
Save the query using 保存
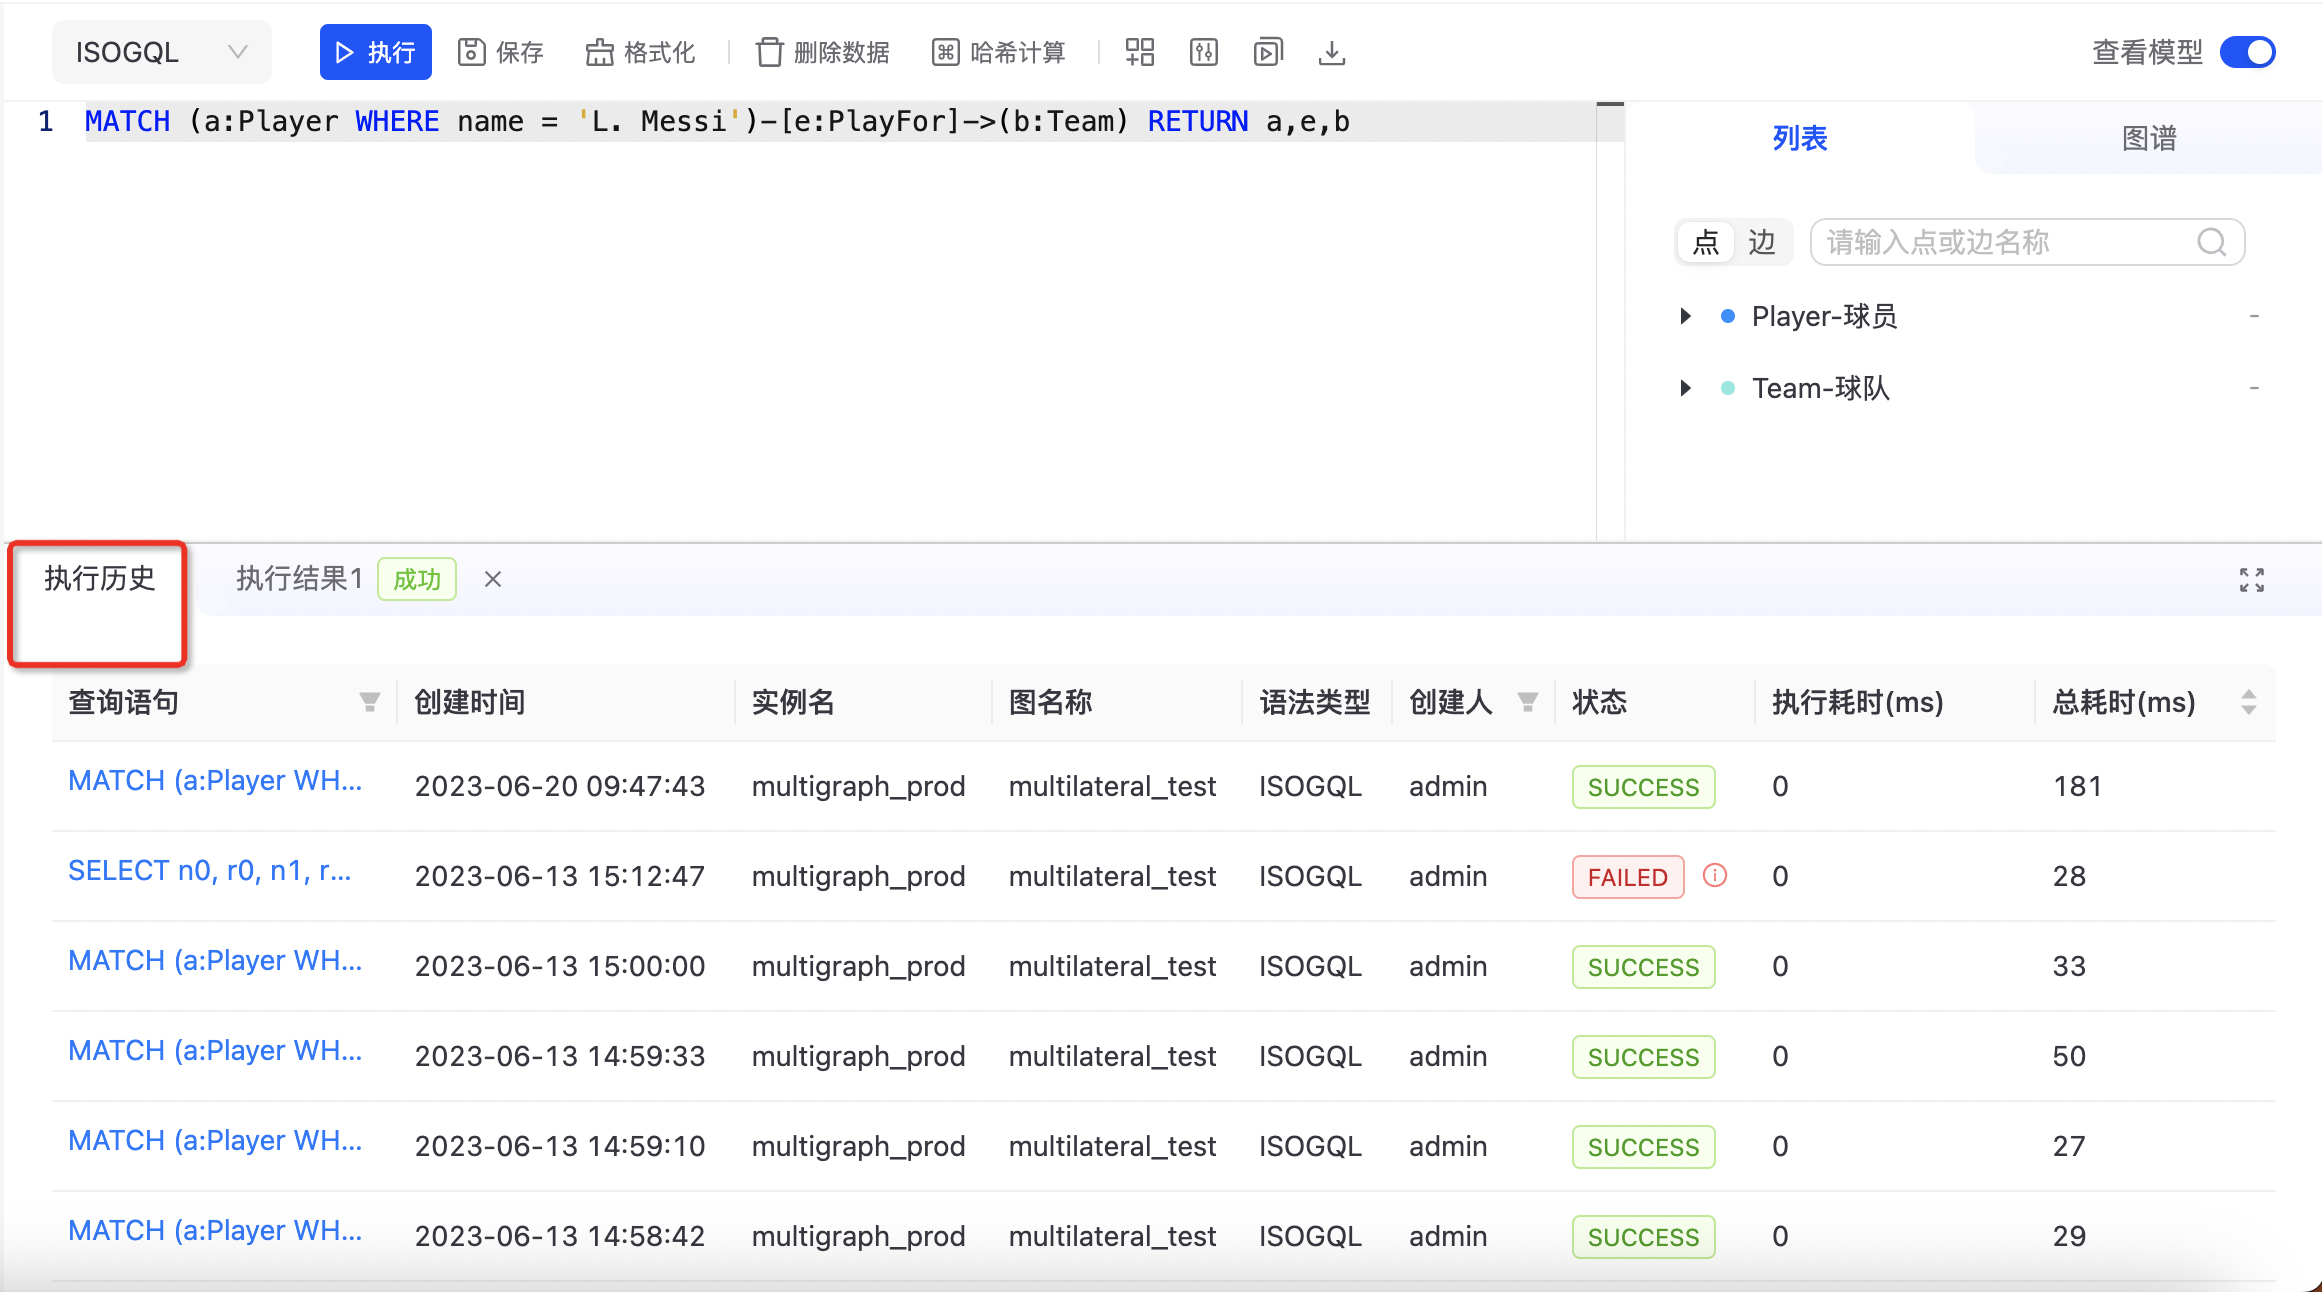coord(500,52)
